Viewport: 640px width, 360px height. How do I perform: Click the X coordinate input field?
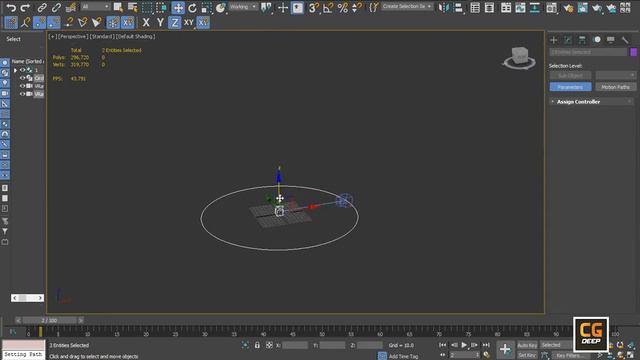tap(295, 345)
